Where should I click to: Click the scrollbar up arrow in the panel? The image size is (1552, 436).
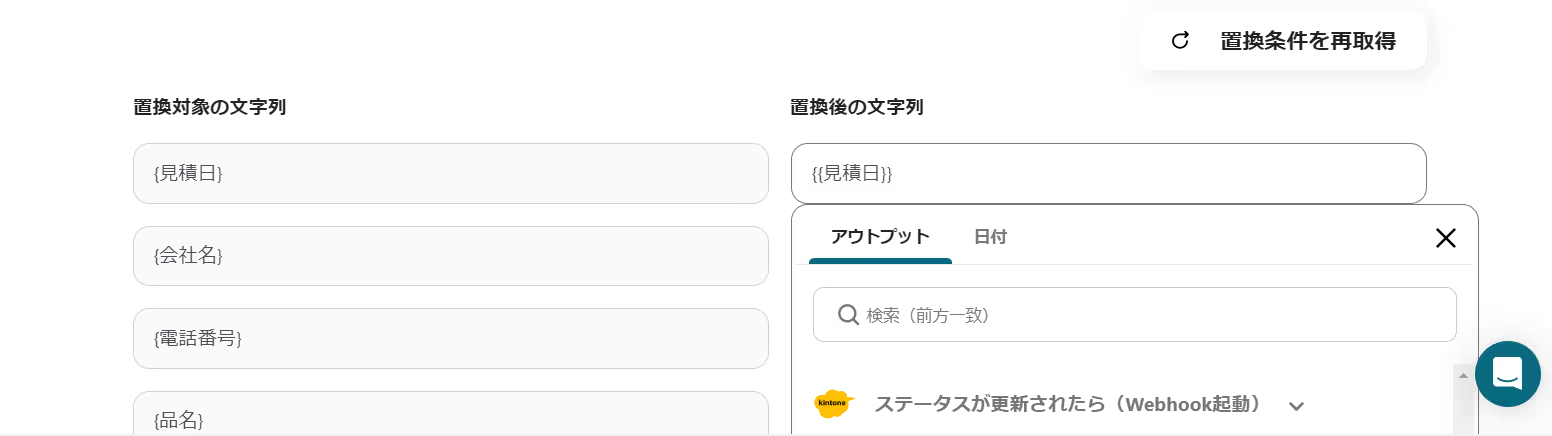1463,376
